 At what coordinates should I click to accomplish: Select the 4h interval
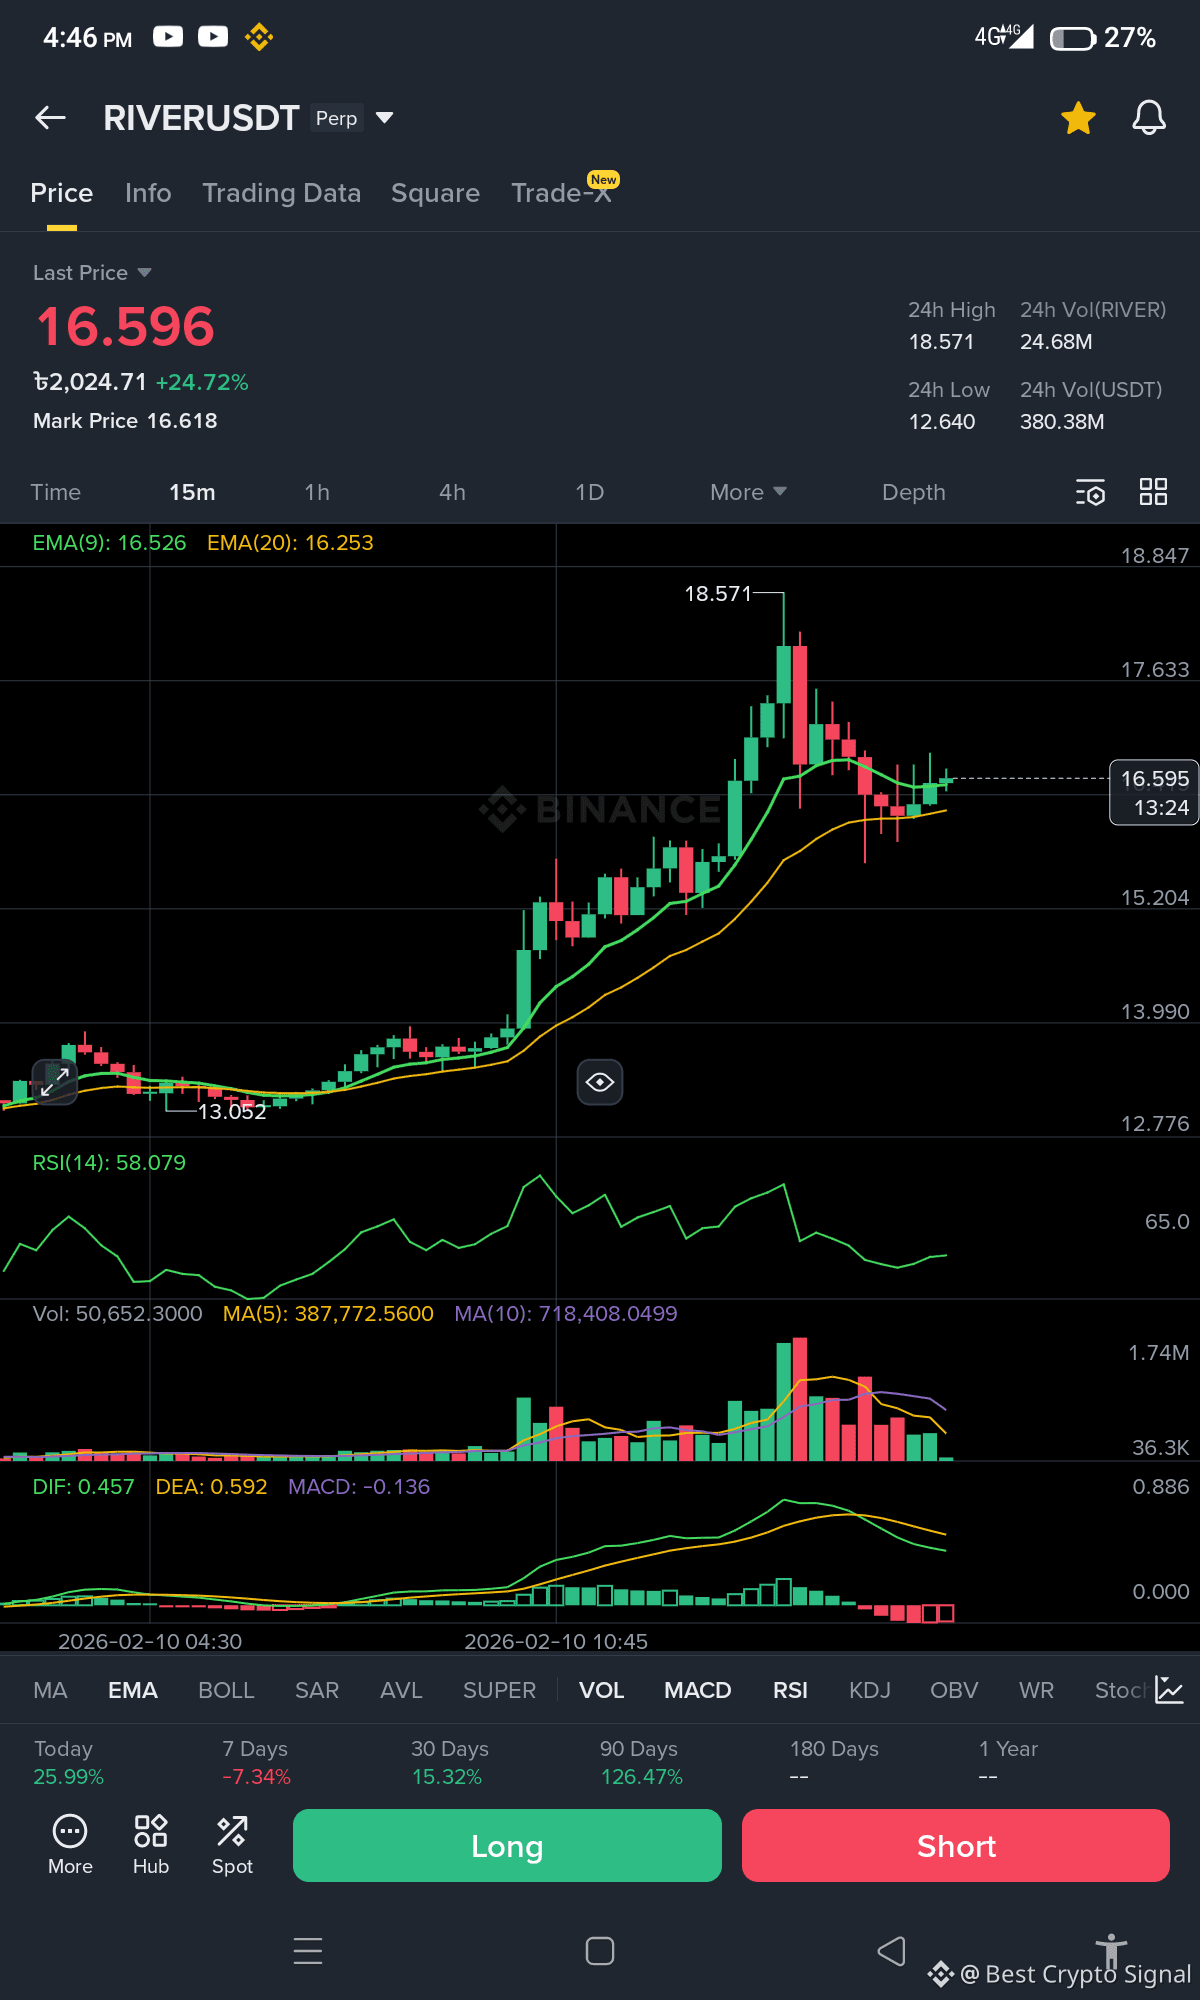pyautogui.click(x=452, y=492)
